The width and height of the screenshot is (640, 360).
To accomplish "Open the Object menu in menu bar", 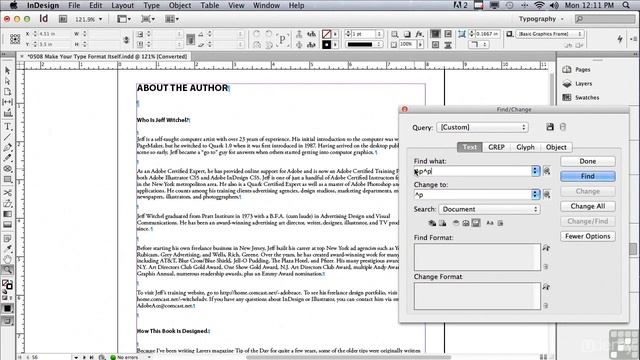I will (x=180, y=5).
